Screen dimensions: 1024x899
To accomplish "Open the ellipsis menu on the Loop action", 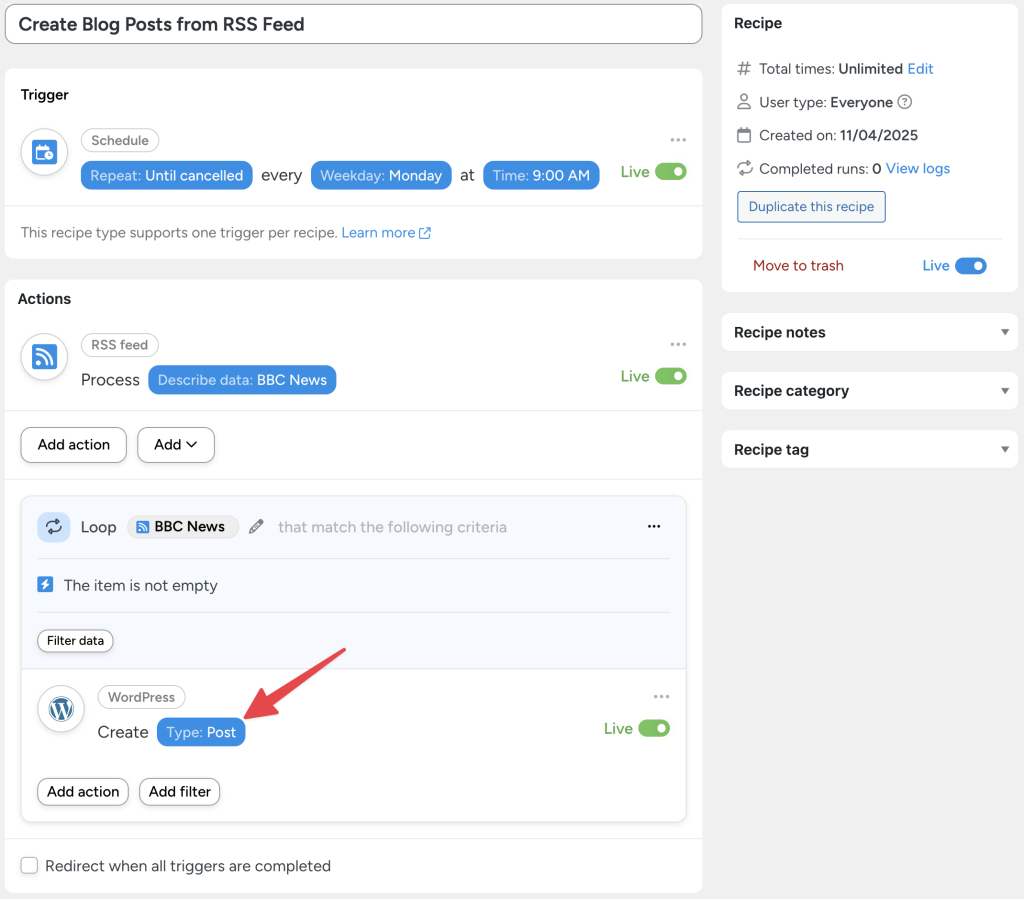I will (x=655, y=525).
